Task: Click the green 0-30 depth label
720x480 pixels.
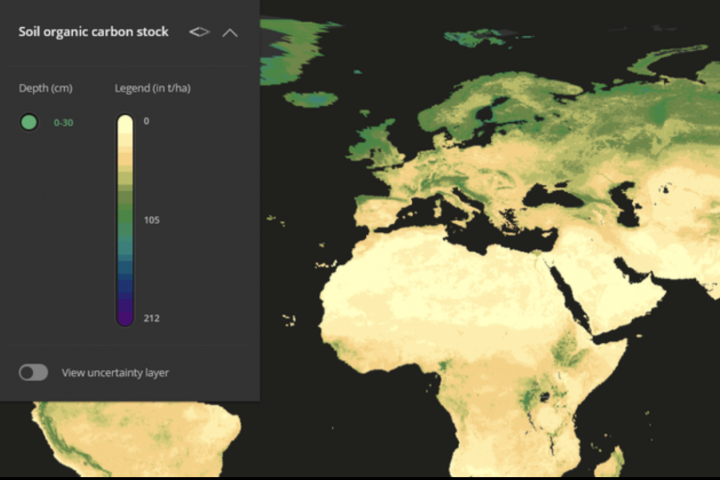Action: coord(63,122)
